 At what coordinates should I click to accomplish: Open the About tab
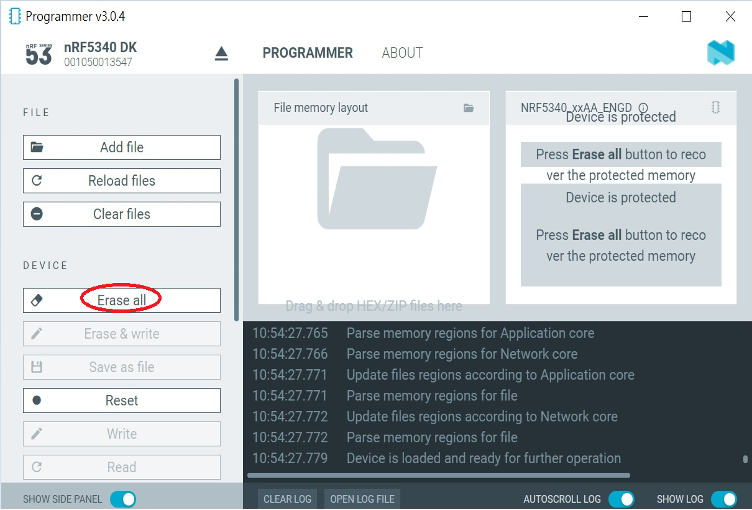pos(402,53)
